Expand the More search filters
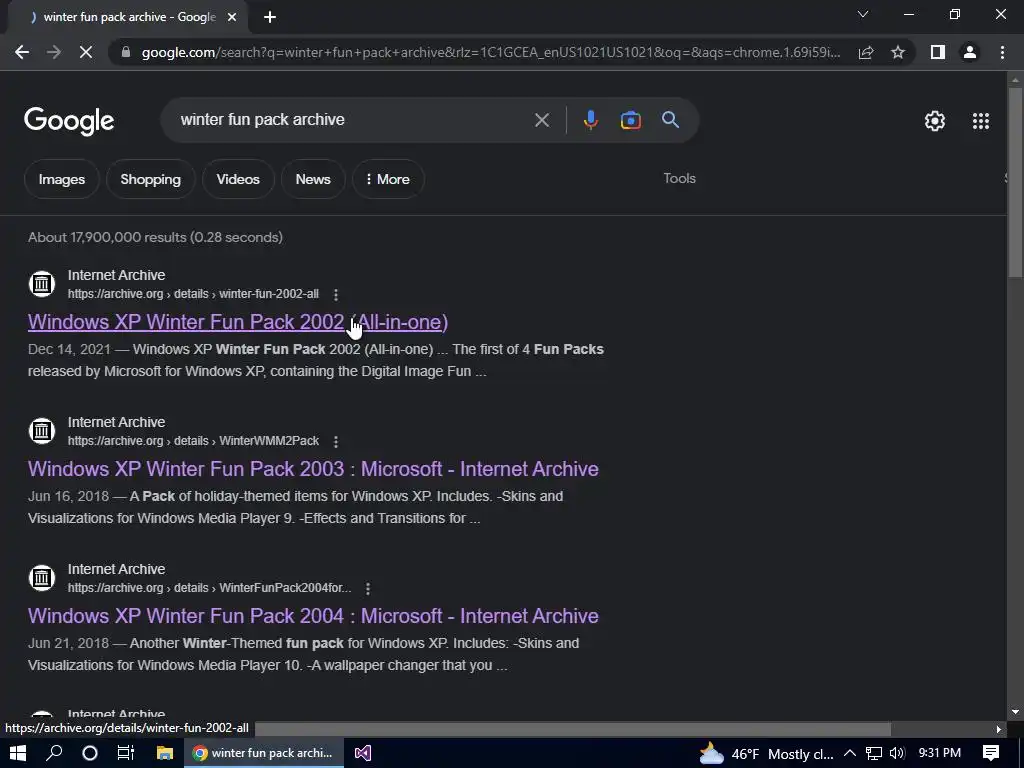 coord(388,179)
